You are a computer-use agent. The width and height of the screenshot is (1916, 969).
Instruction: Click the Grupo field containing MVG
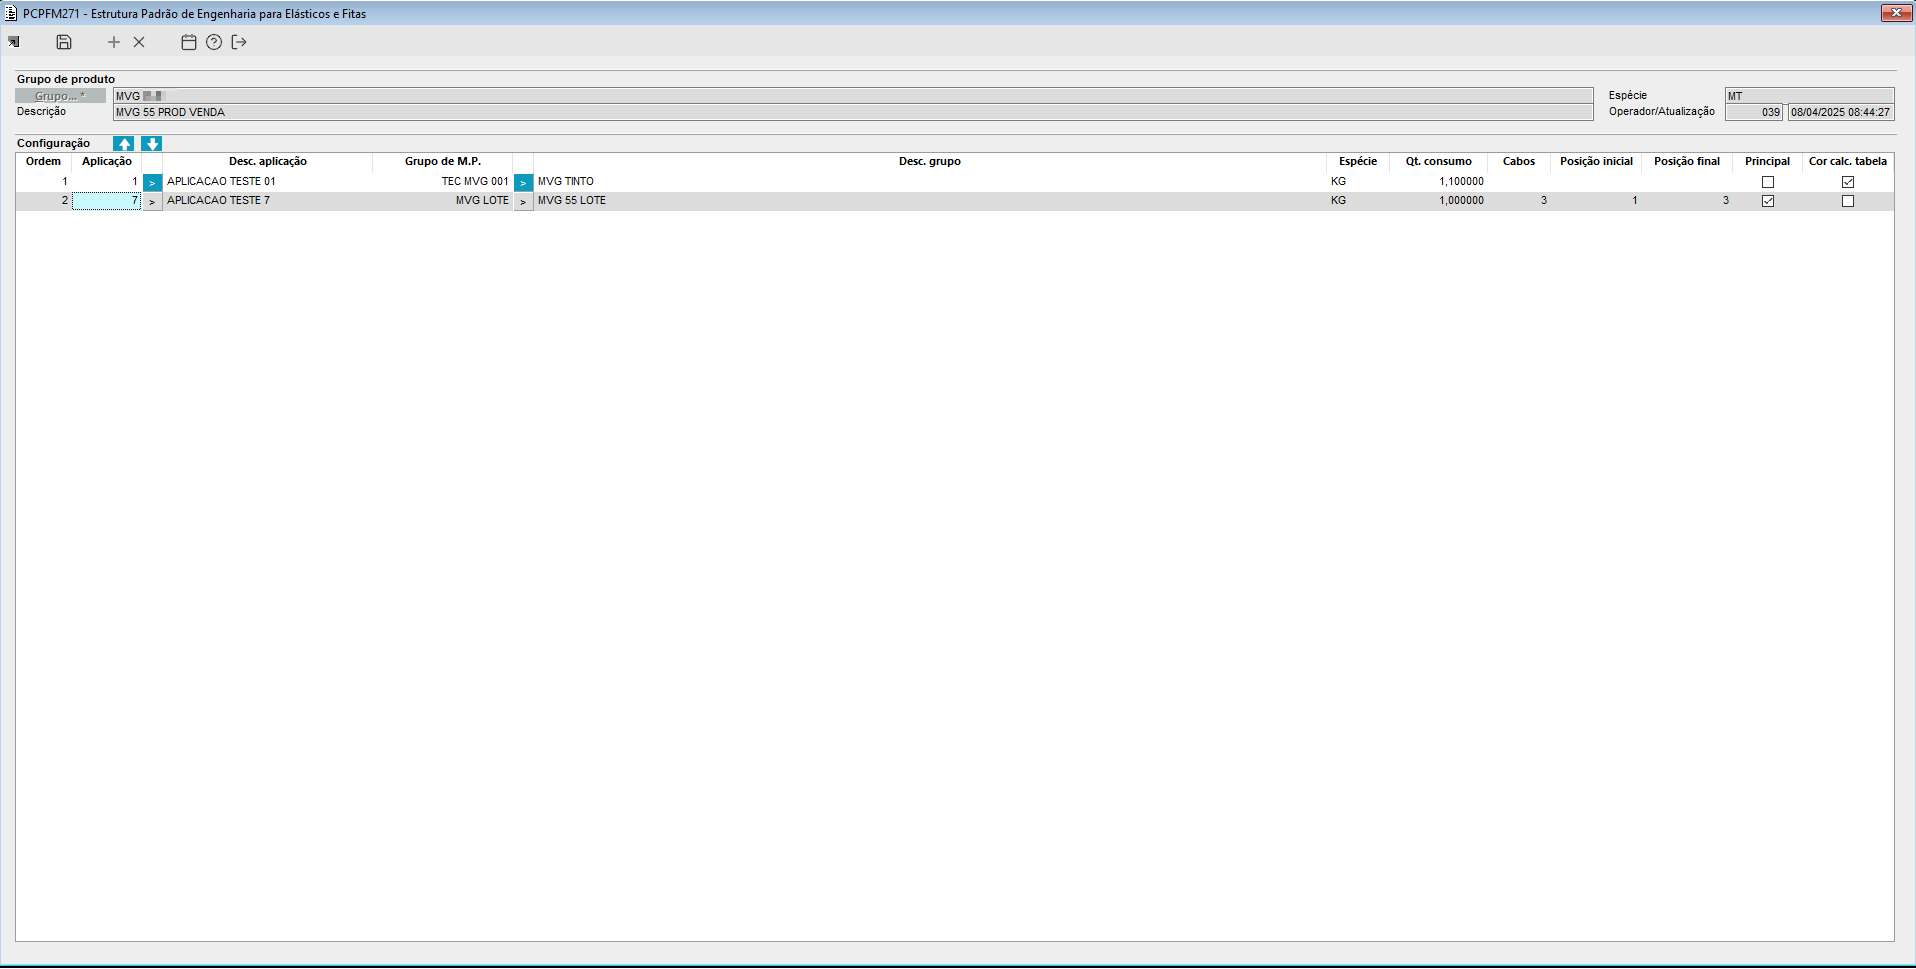853,96
